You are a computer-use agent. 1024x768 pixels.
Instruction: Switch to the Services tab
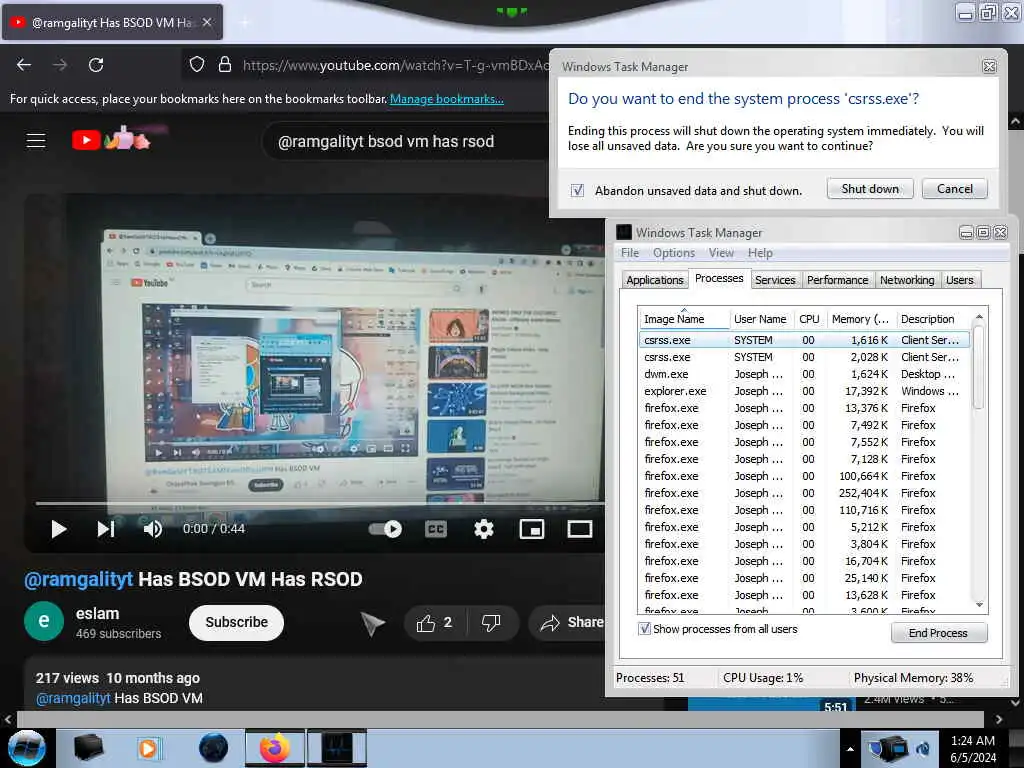775,280
